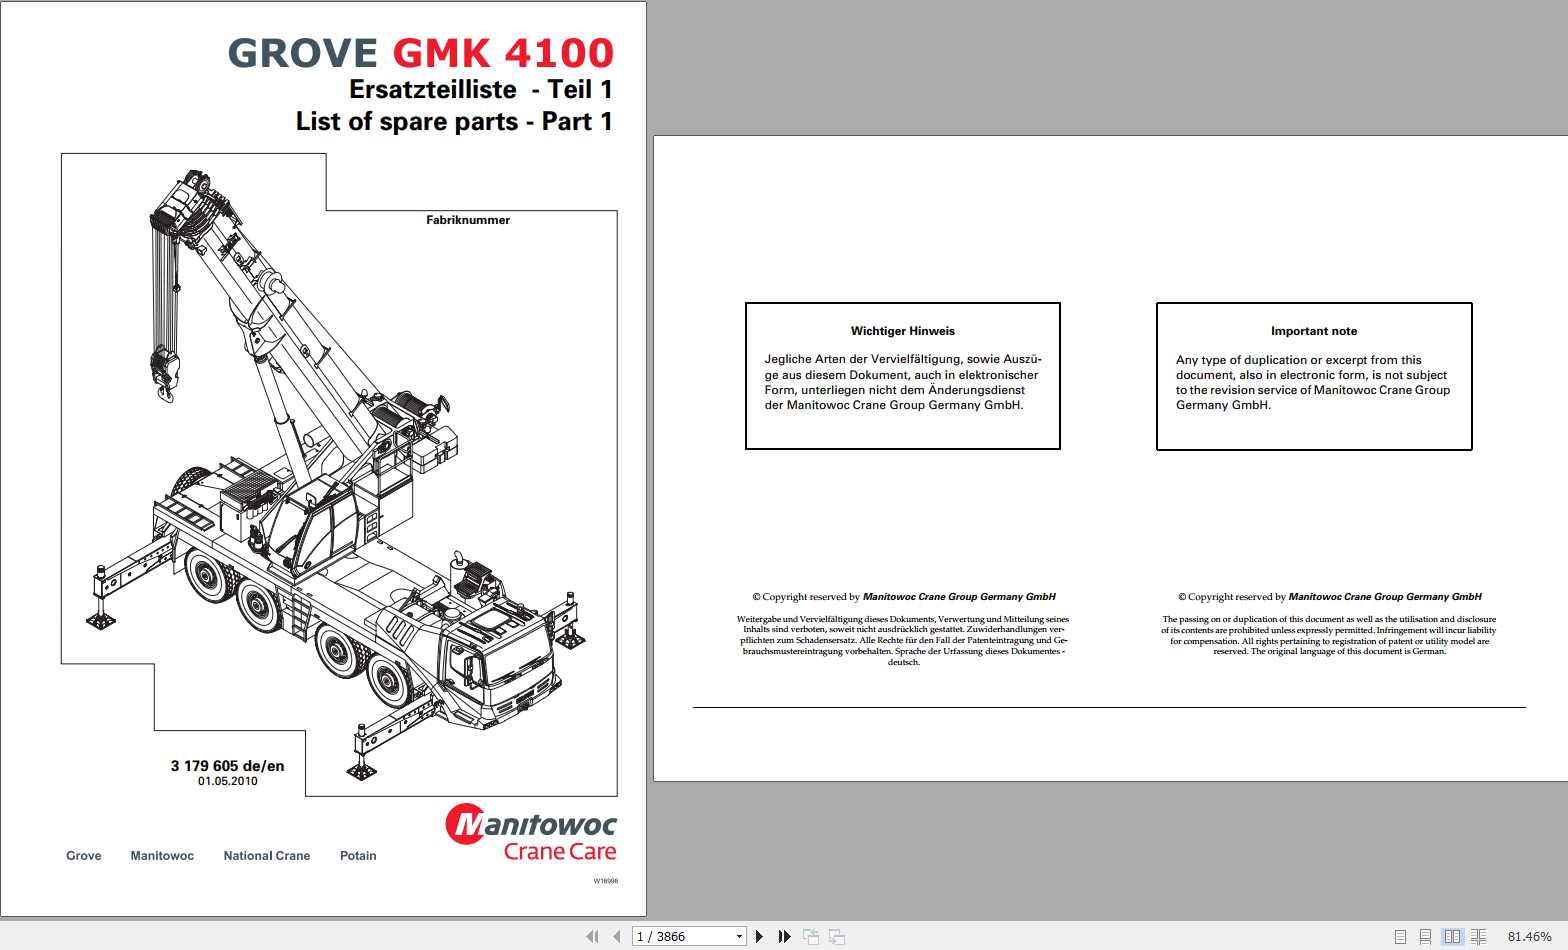The width and height of the screenshot is (1568, 950).
Task: Switch to single page view
Action: [1400, 937]
